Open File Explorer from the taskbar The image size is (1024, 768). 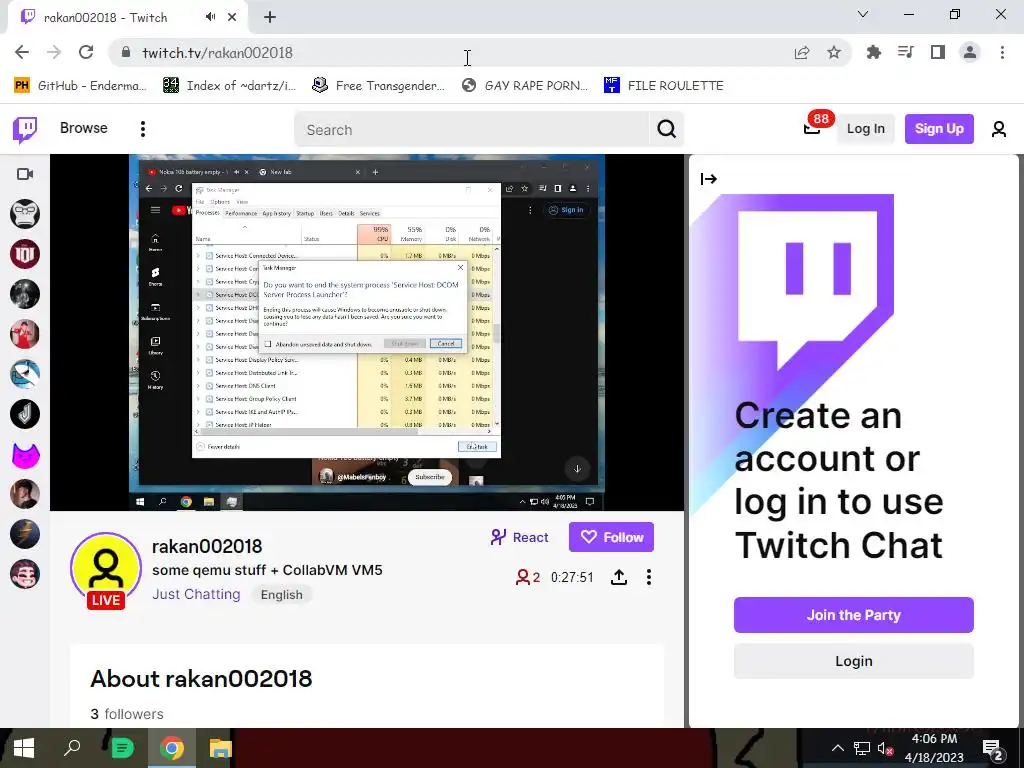pos(221,748)
